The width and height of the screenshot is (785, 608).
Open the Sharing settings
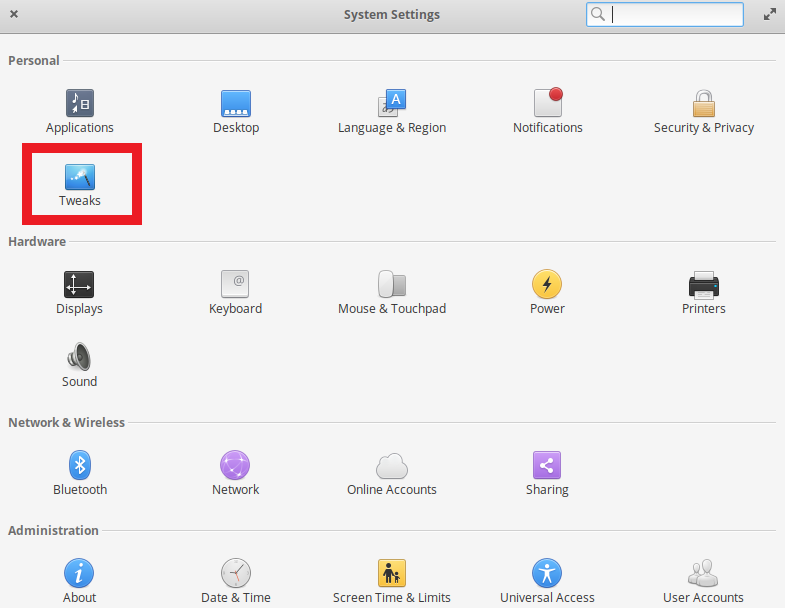[x=547, y=474]
